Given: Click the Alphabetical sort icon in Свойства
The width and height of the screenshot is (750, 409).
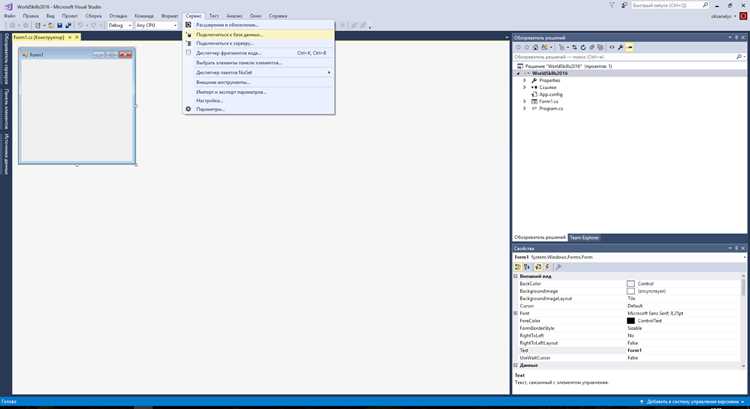Looking at the screenshot, I should (527, 267).
